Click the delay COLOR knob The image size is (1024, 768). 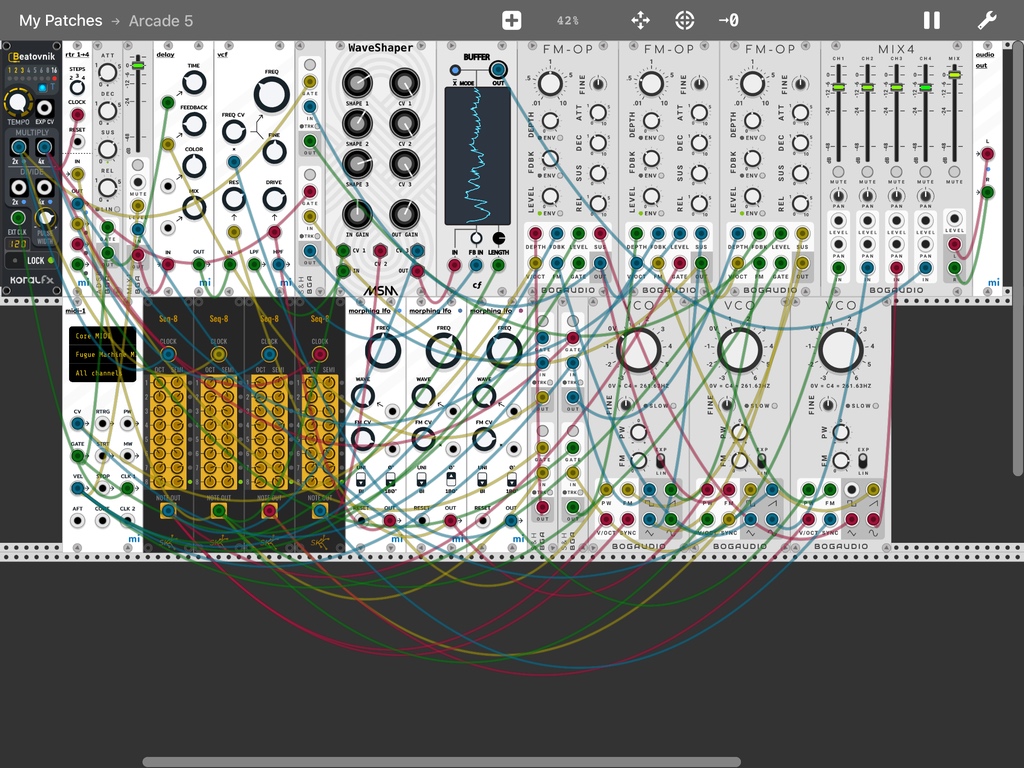point(193,166)
